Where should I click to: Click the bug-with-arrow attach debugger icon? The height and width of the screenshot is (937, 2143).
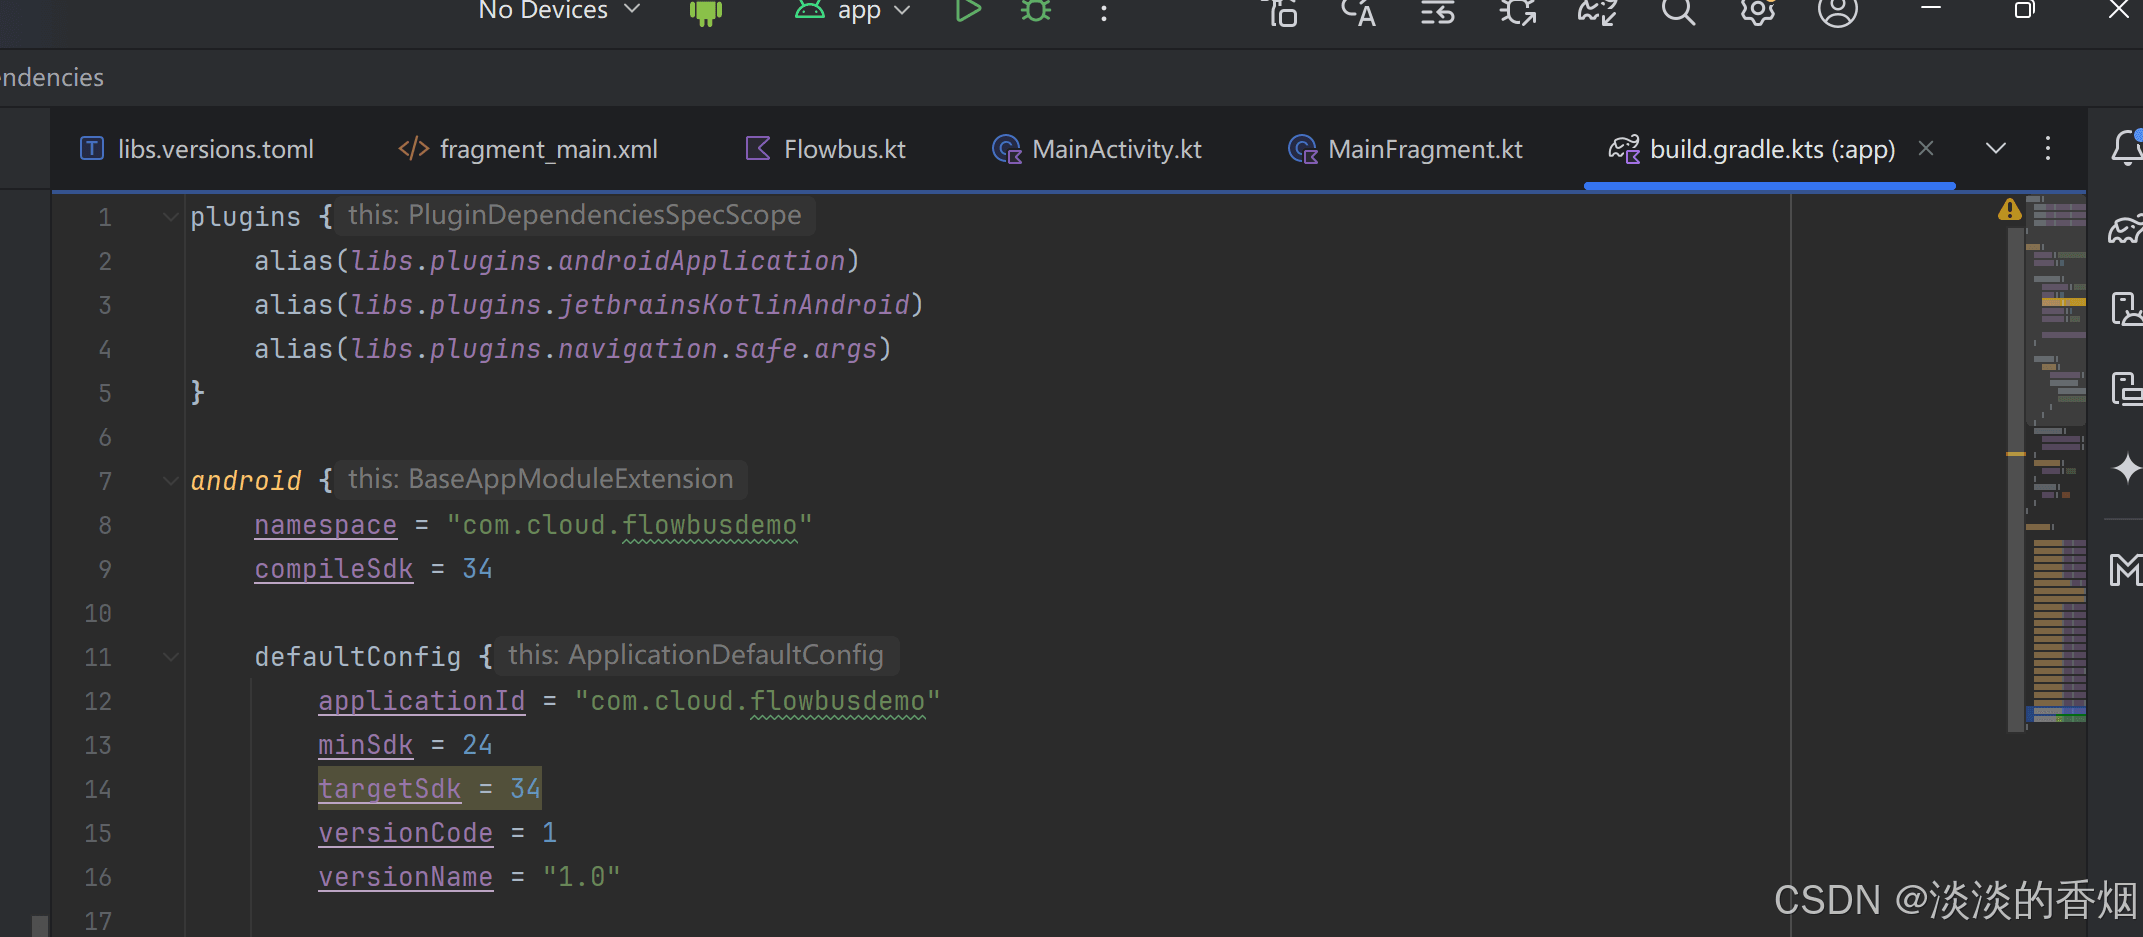coord(1518,12)
